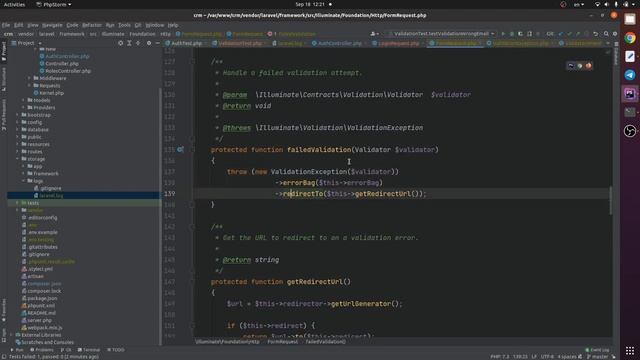640x360 pixels.
Task: Click the UTF-8 encoding in status bar
Action: (547, 357)
